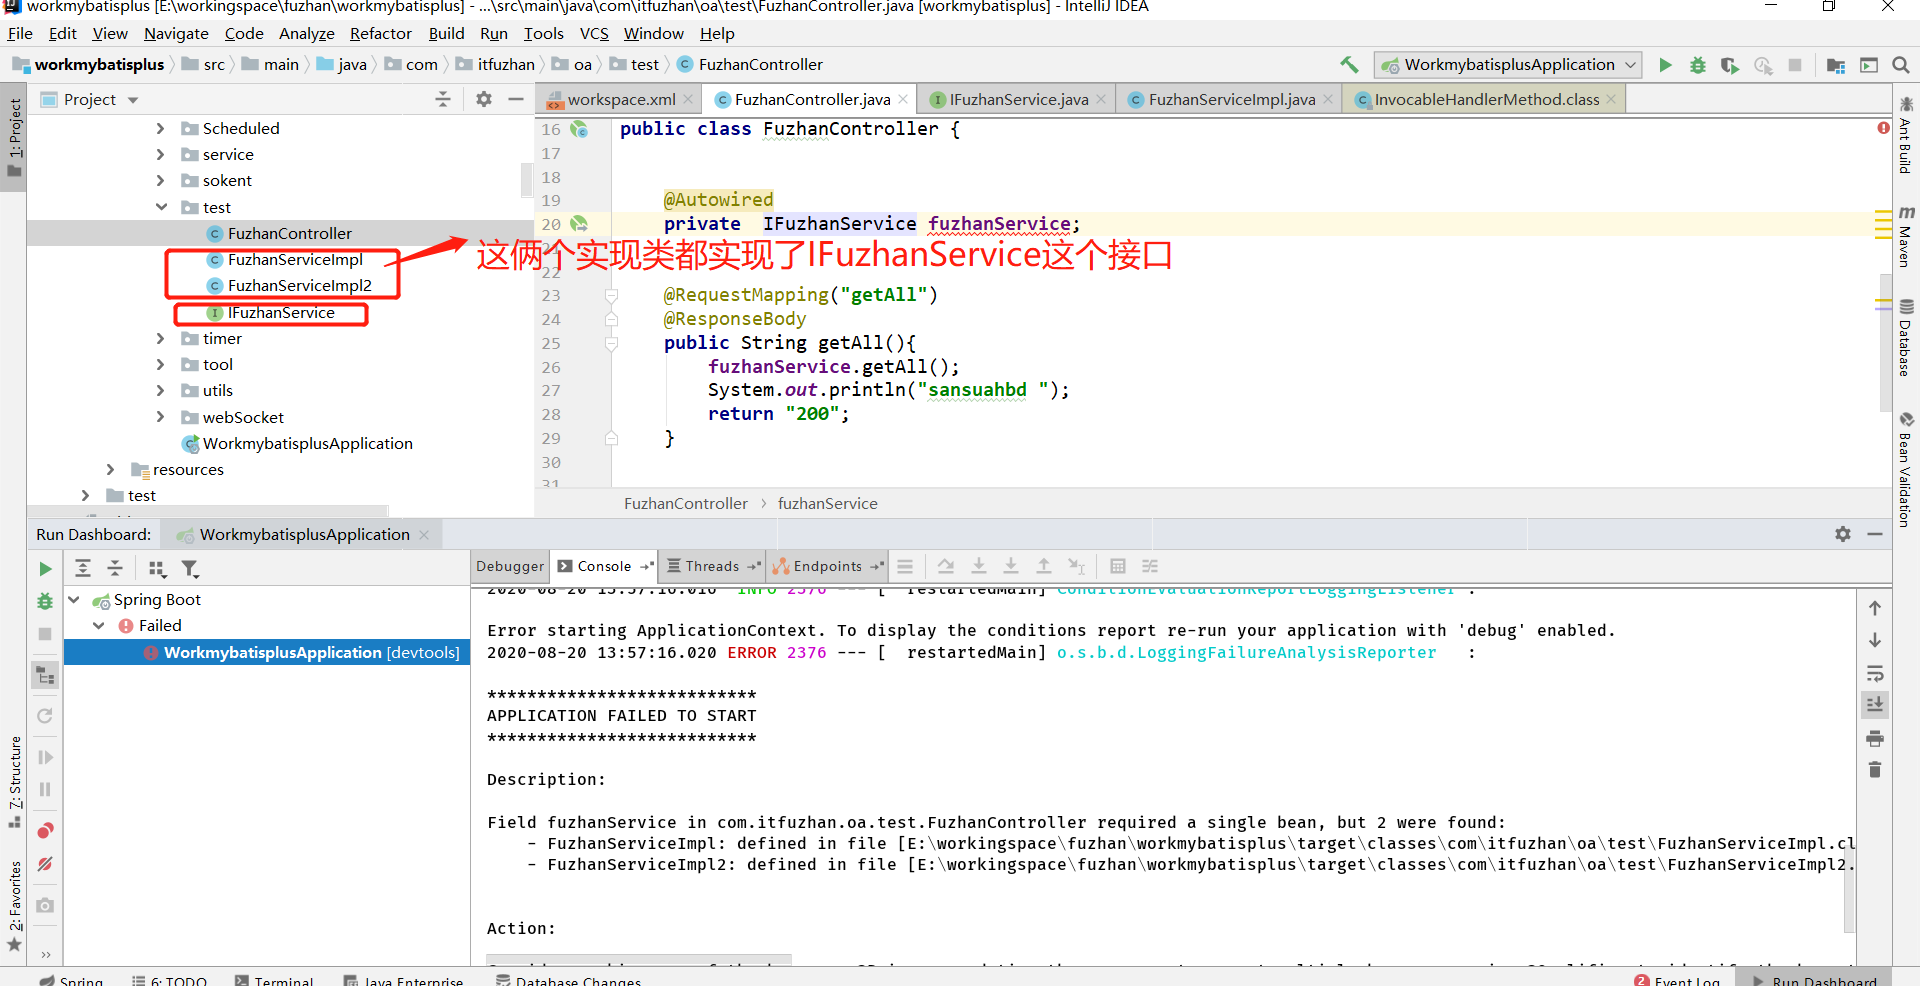This screenshot has height=986, width=1920.
Task: Click fuzhanService in the editor breadcrumb
Action: [828, 504]
